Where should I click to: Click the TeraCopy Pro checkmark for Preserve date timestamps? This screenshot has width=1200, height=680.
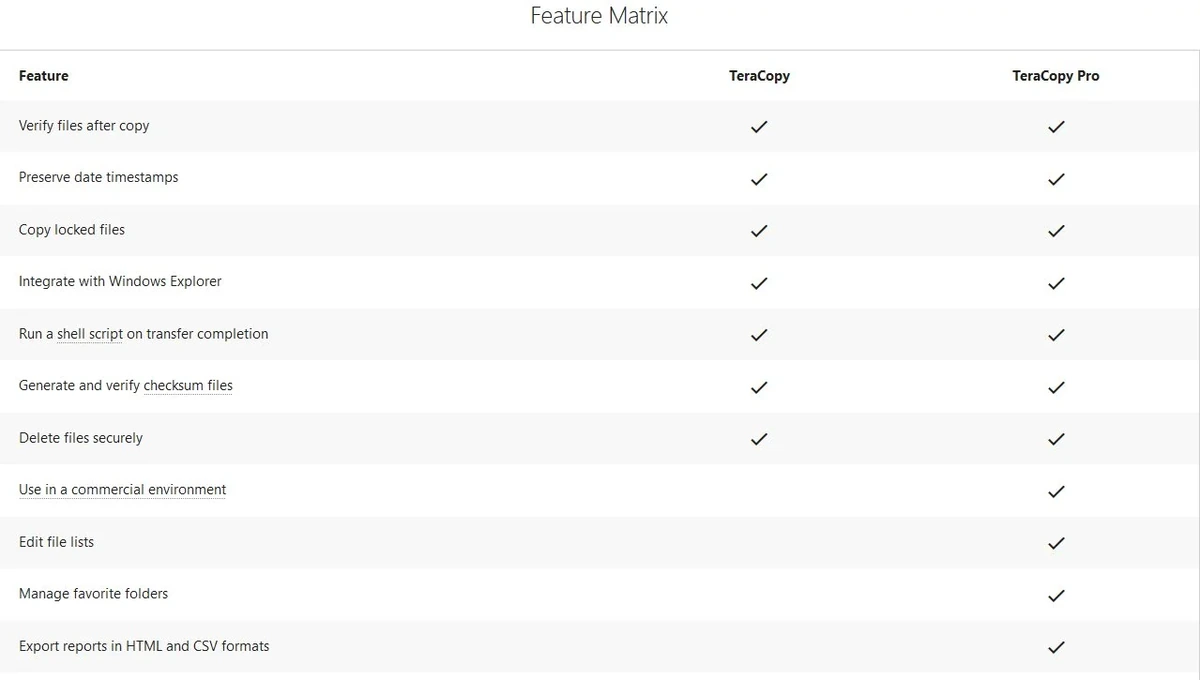[x=1056, y=179]
